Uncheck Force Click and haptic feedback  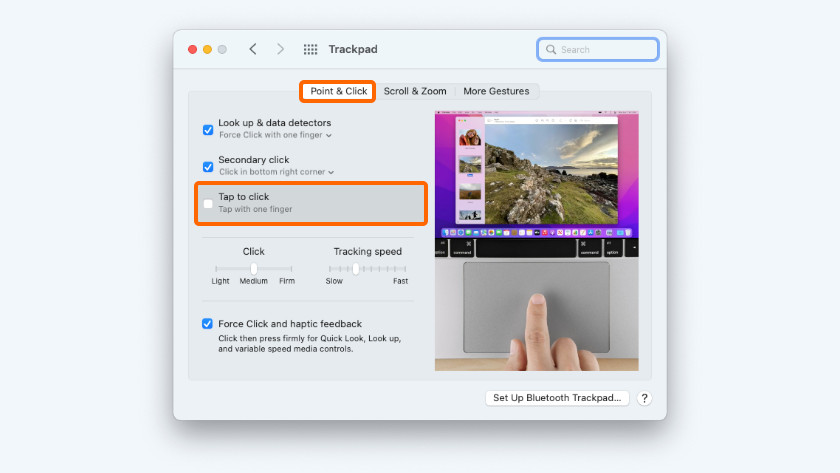[x=208, y=324]
